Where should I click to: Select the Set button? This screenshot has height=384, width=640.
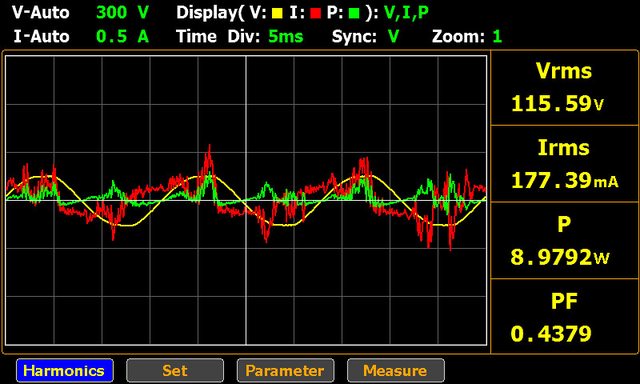click(x=175, y=370)
